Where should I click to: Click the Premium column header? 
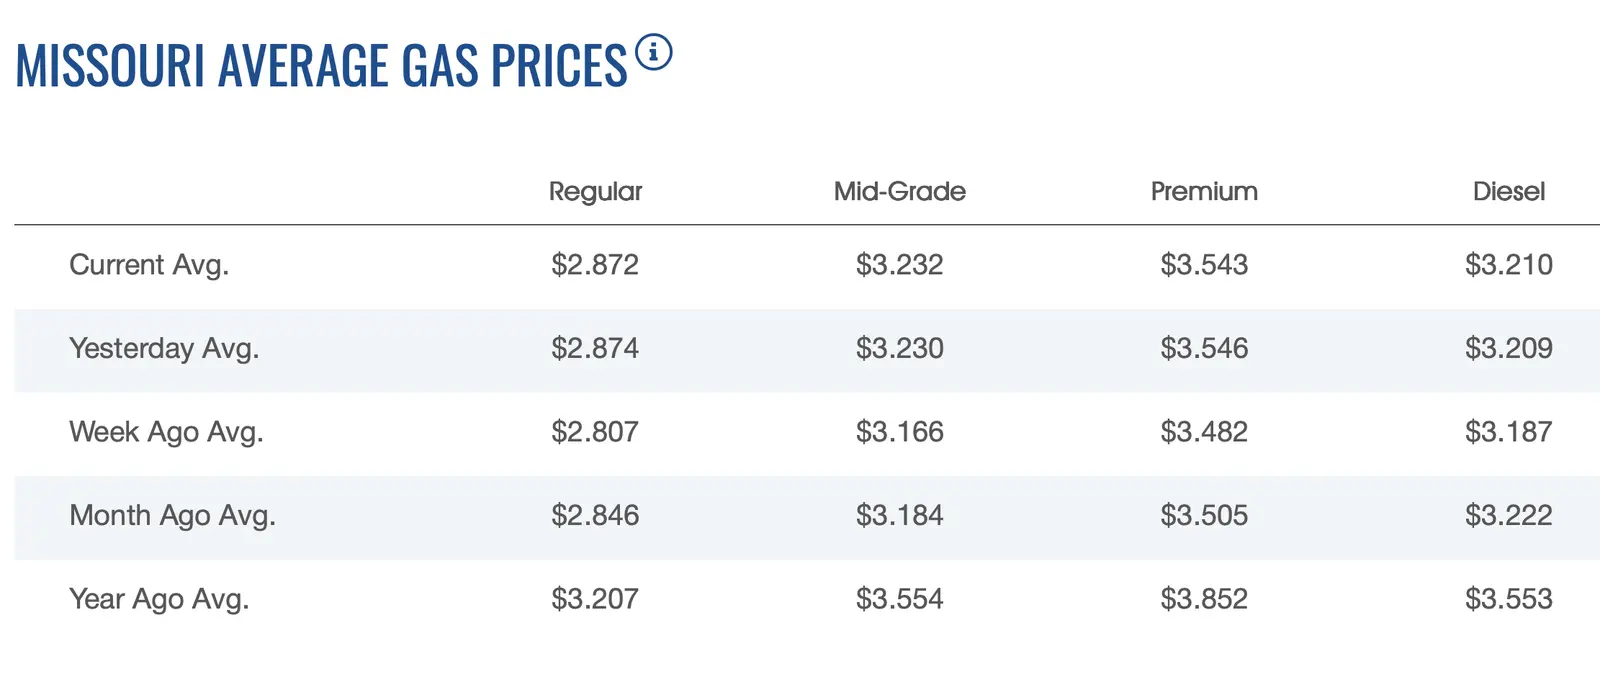click(1204, 191)
